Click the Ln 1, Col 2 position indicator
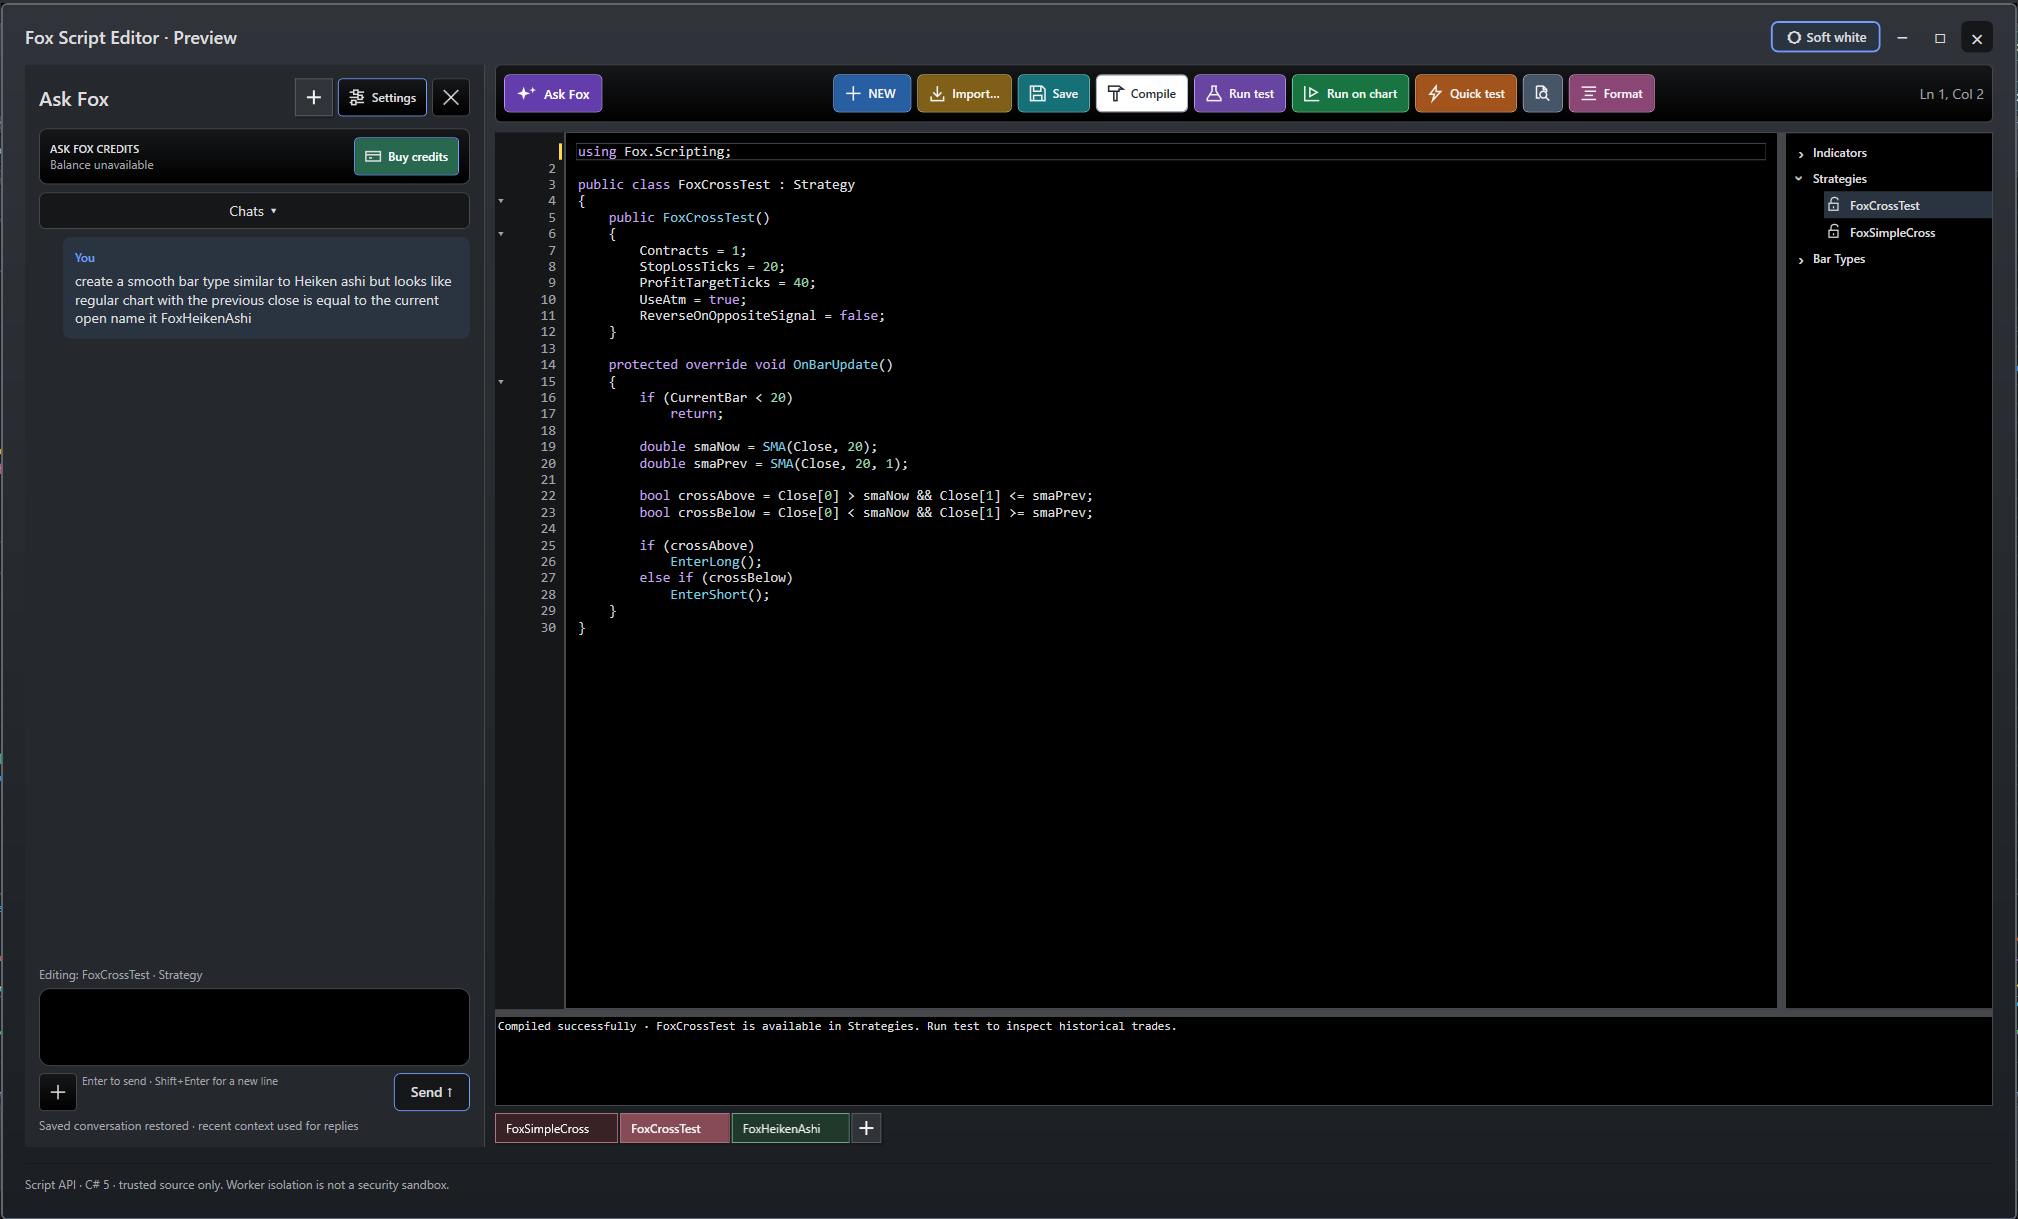 [1951, 94]
